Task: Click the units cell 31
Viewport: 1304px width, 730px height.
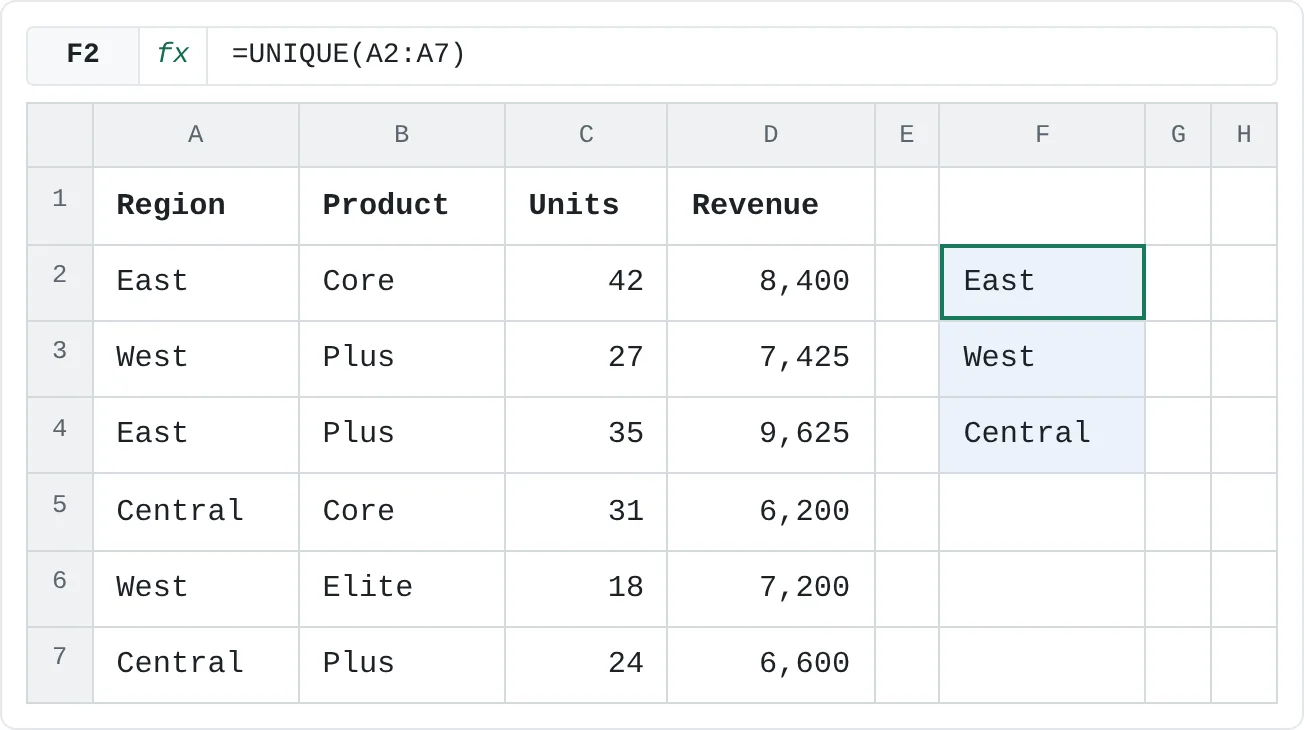Action: (586, 512)
